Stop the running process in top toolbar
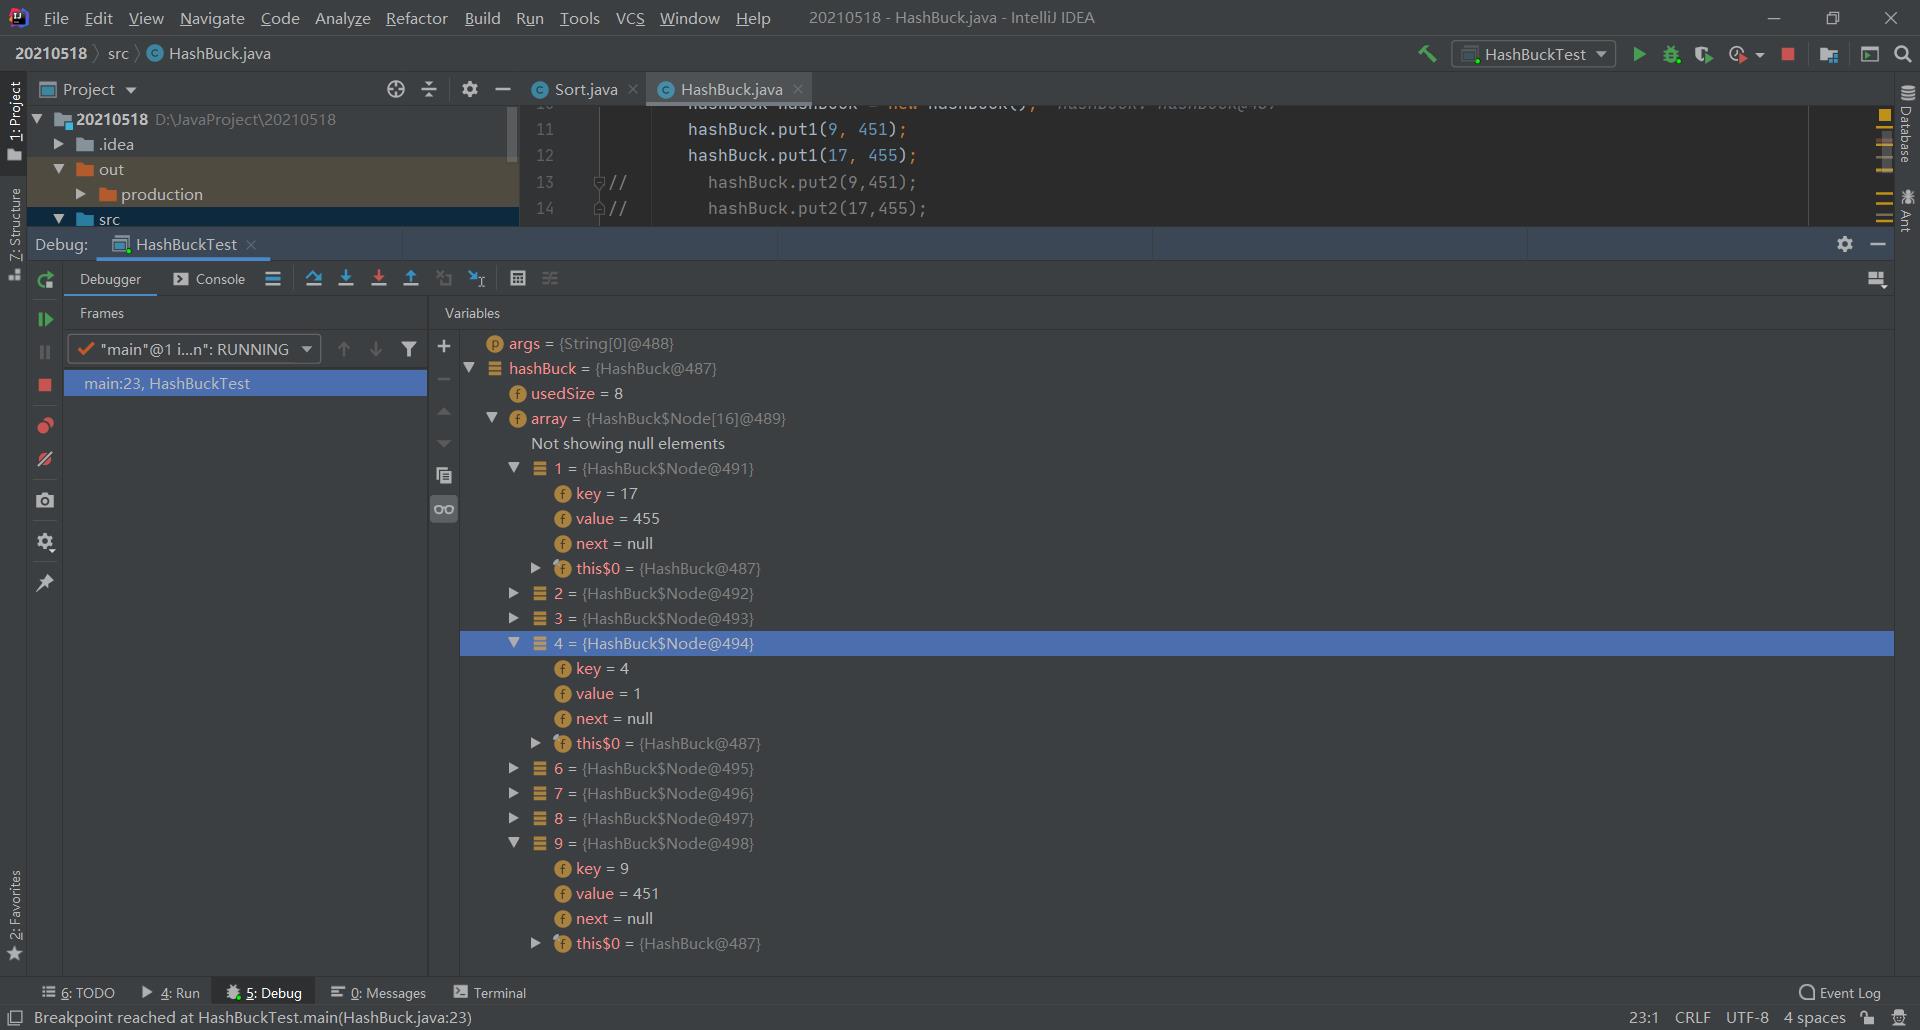This screenshot has height=1030, width=1920. point(1788,54)
